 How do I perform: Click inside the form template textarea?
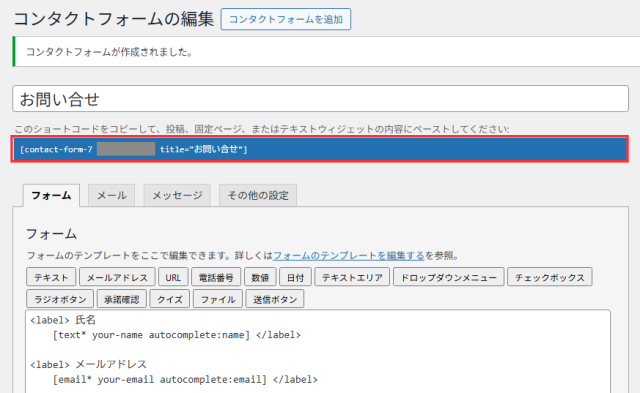pyautogui.click(x=318, y=352)
